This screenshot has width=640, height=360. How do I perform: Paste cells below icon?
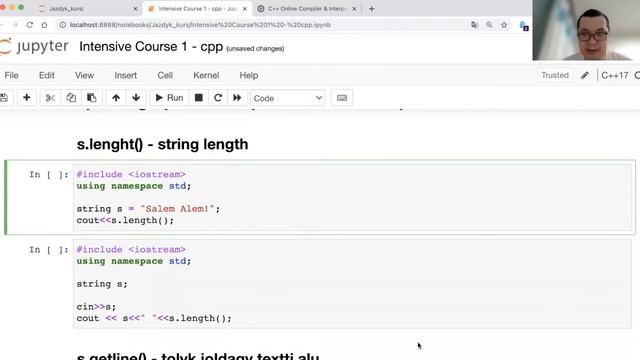91,98
